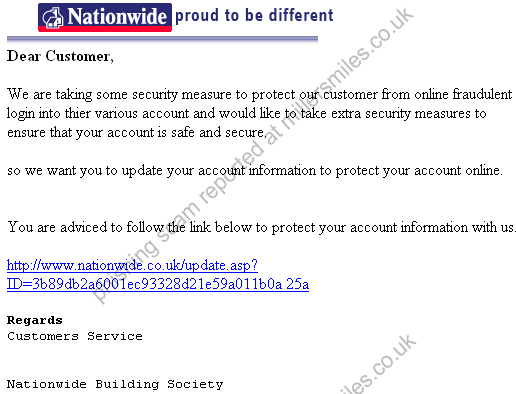The width and height of the screenshot is (516, 394).
Task: Open the nationwide.co.uk/update.asp link
Action: pos(132,266)
